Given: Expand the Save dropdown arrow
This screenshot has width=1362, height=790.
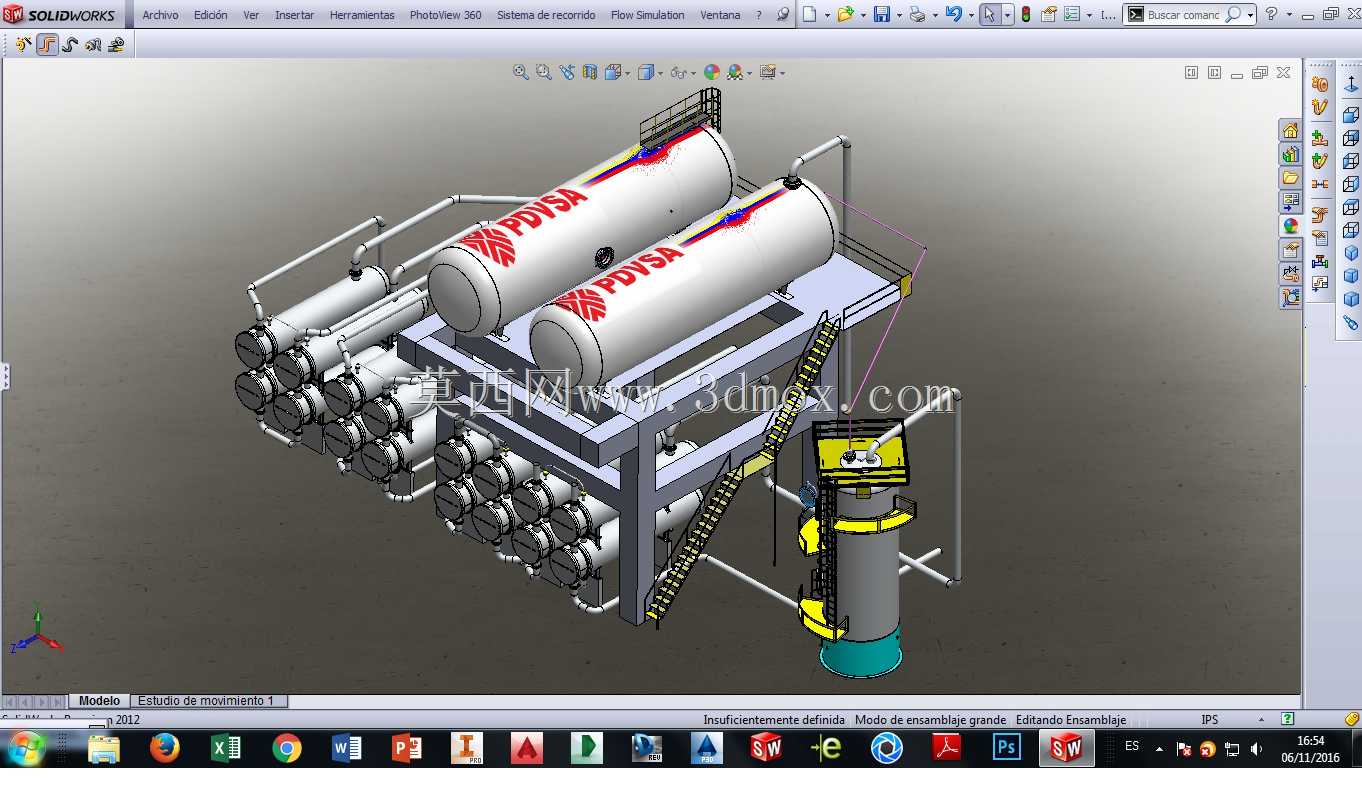Looking at the screenshot, I should (x=898, y=15).
